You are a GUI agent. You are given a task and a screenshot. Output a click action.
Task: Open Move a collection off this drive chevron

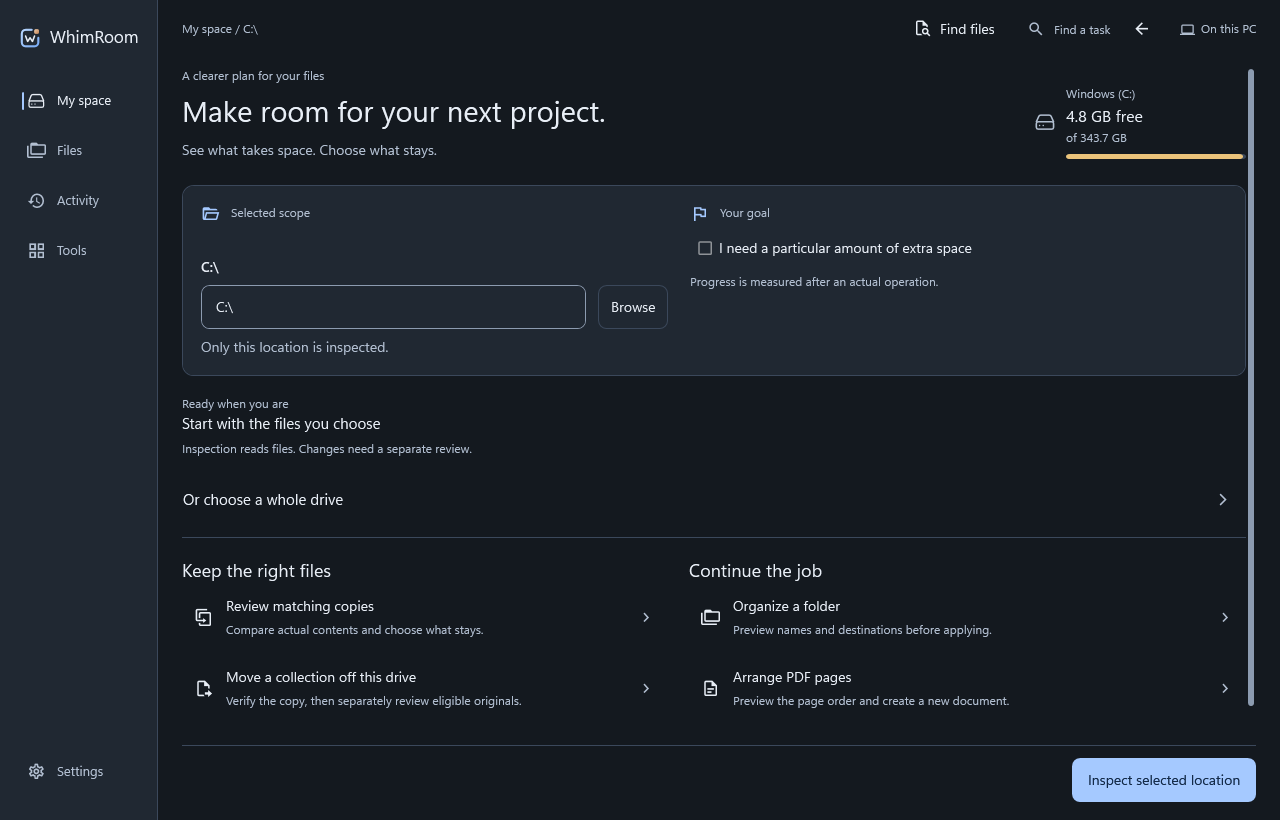[x=646, y=688]
